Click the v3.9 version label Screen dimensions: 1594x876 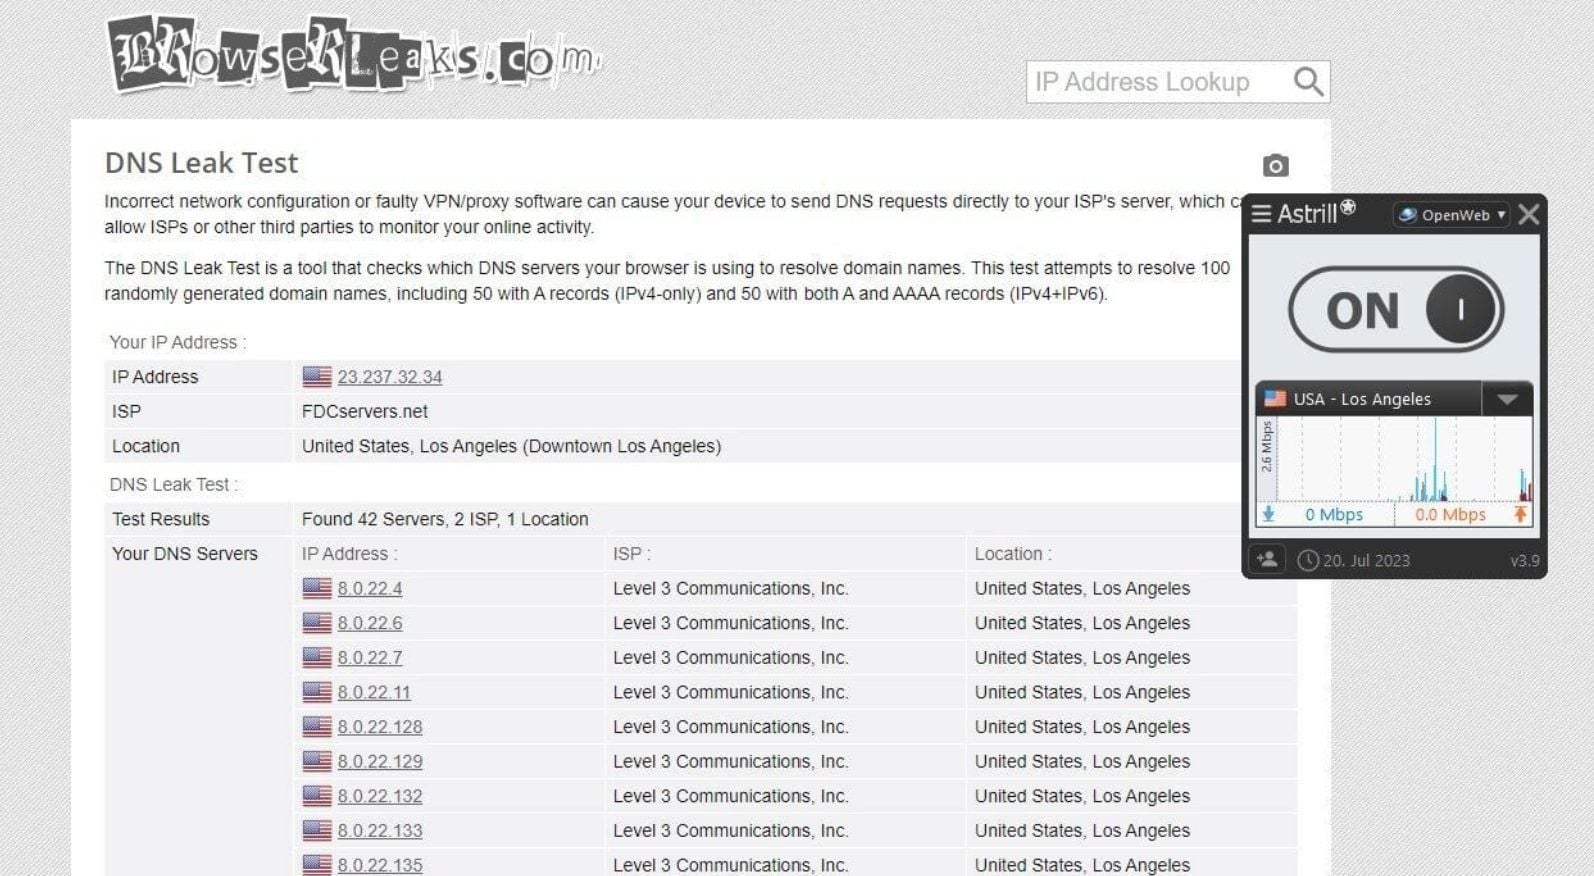click(x=1523, y=560)
